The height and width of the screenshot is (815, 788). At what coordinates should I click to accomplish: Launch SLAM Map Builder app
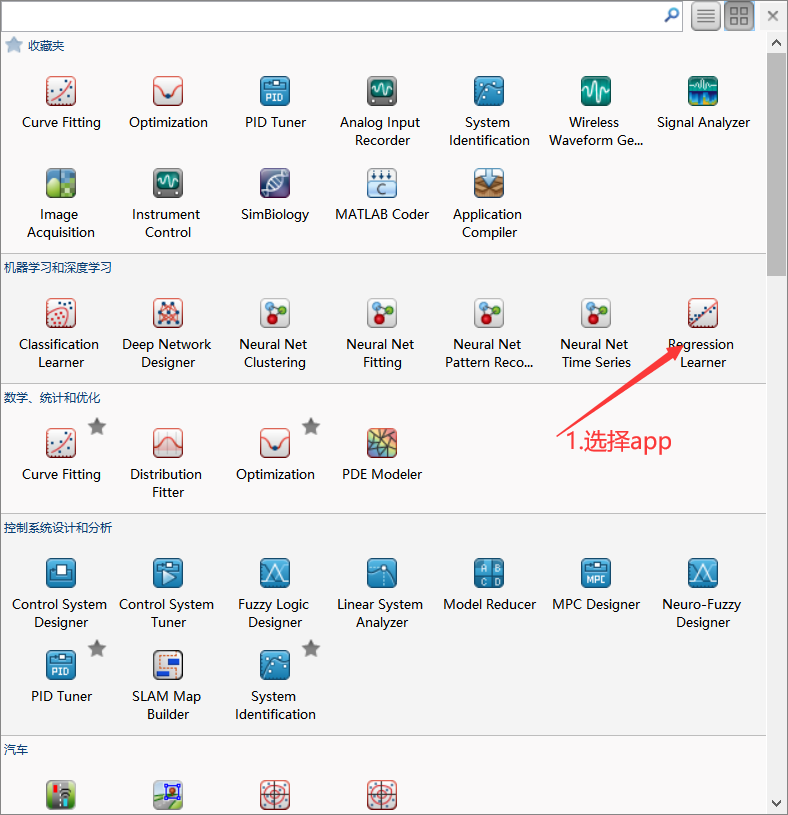[168, 686]
